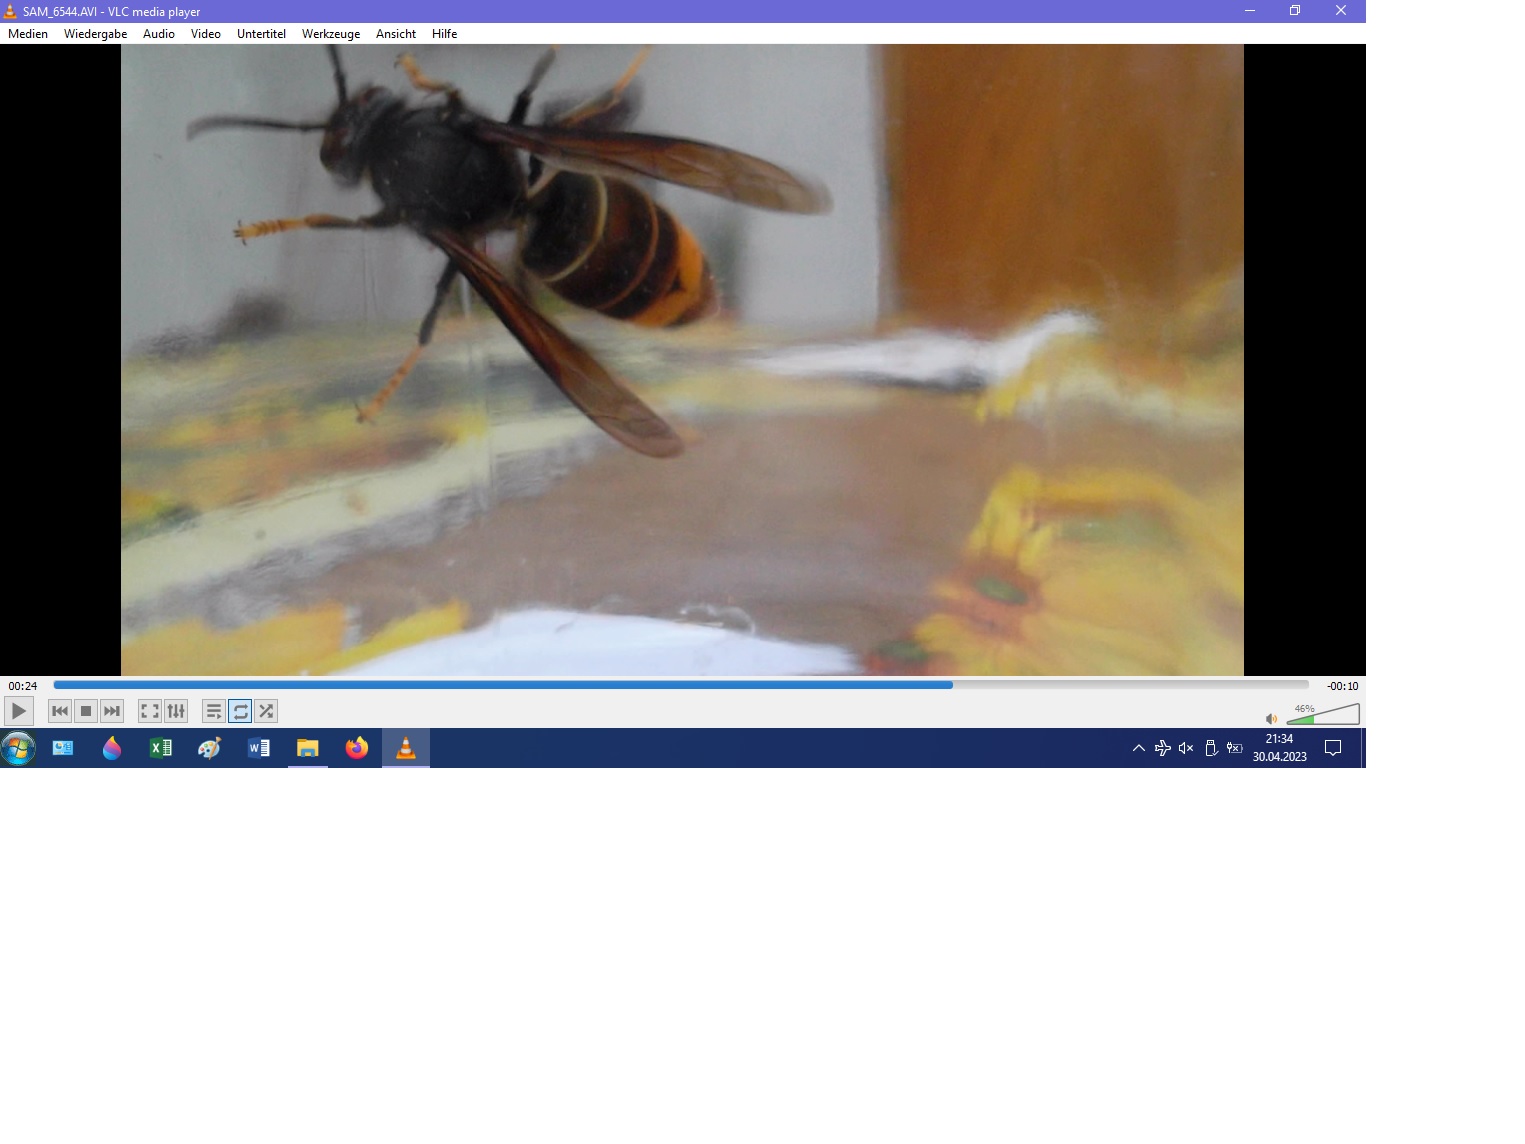Open Firefox from the taskbar
Viewport: 1525px width, 1144px height.
pos(356,748)
